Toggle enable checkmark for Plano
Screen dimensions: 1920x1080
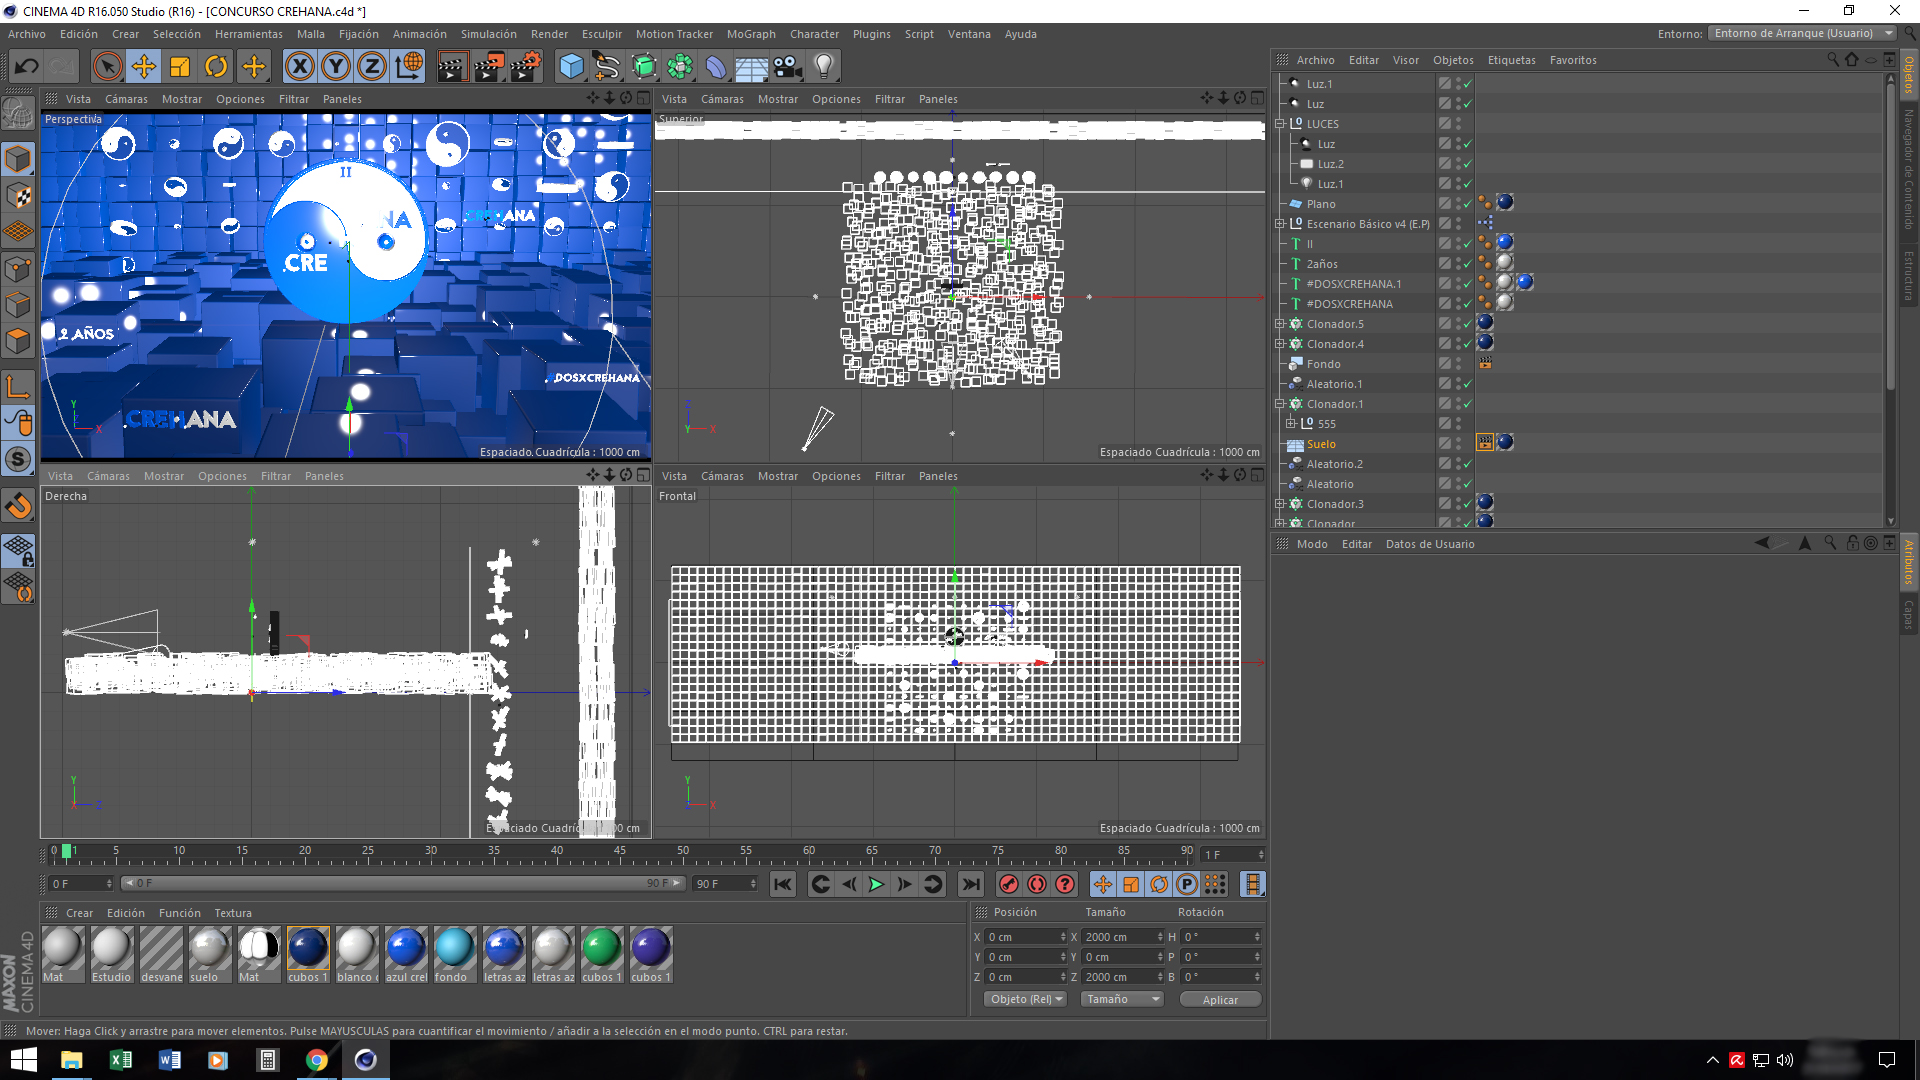click(x=1467, y=204)
